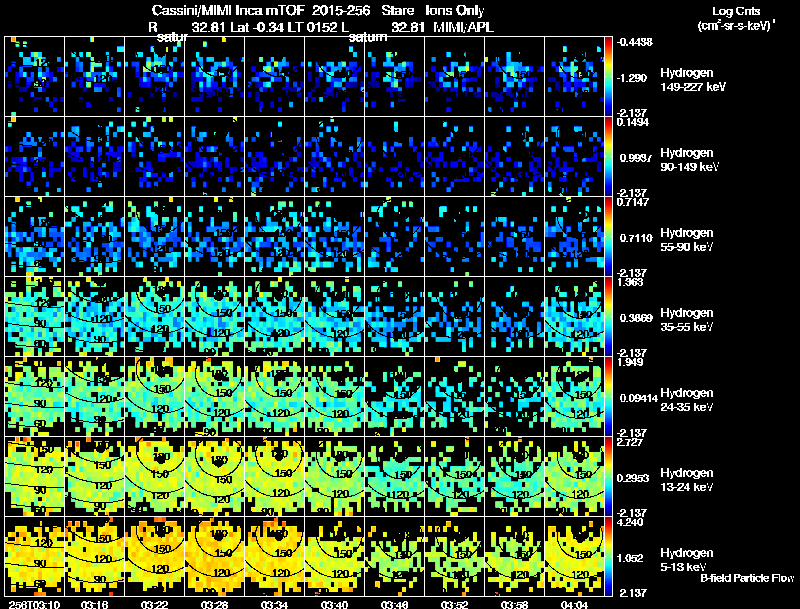Image resolution: width=800 pixels, height=609 pixels.
Task: Click the '03:58' time axis label
Action: tap(514, 604)
